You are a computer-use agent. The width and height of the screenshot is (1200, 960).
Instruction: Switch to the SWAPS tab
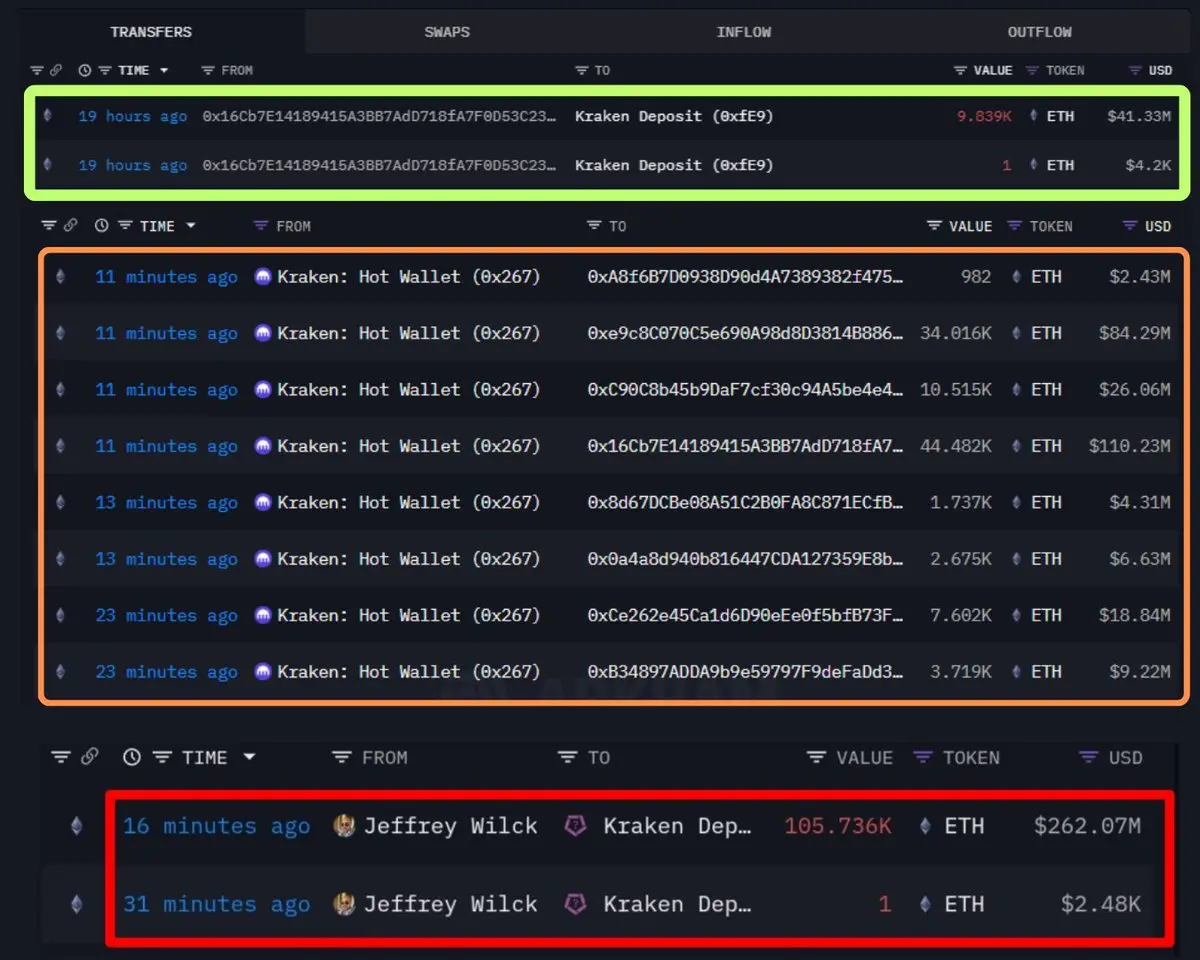tap(447, 32)
